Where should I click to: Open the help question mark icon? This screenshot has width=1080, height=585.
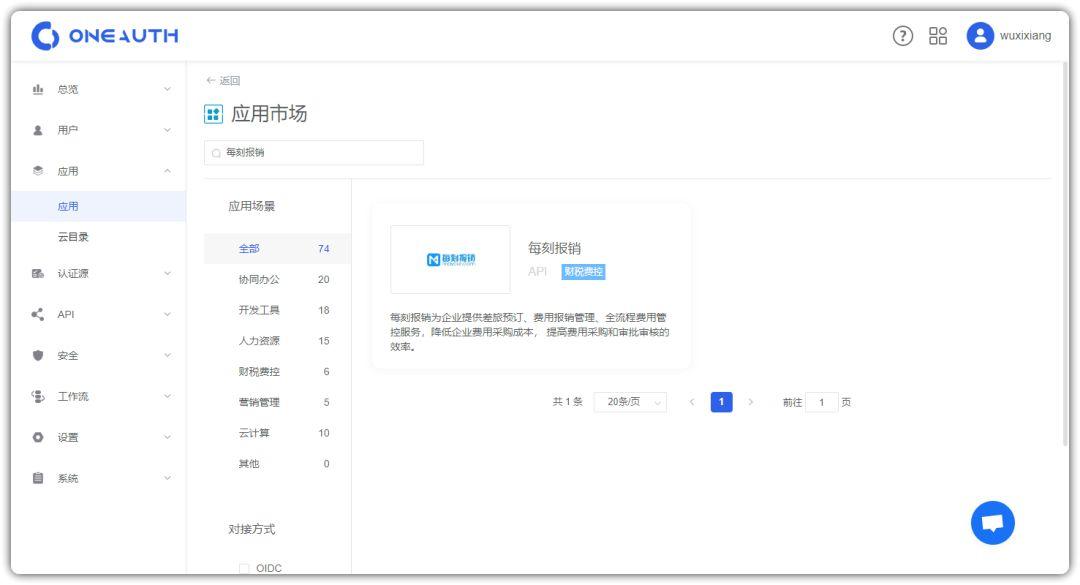(x=903, y=35)
